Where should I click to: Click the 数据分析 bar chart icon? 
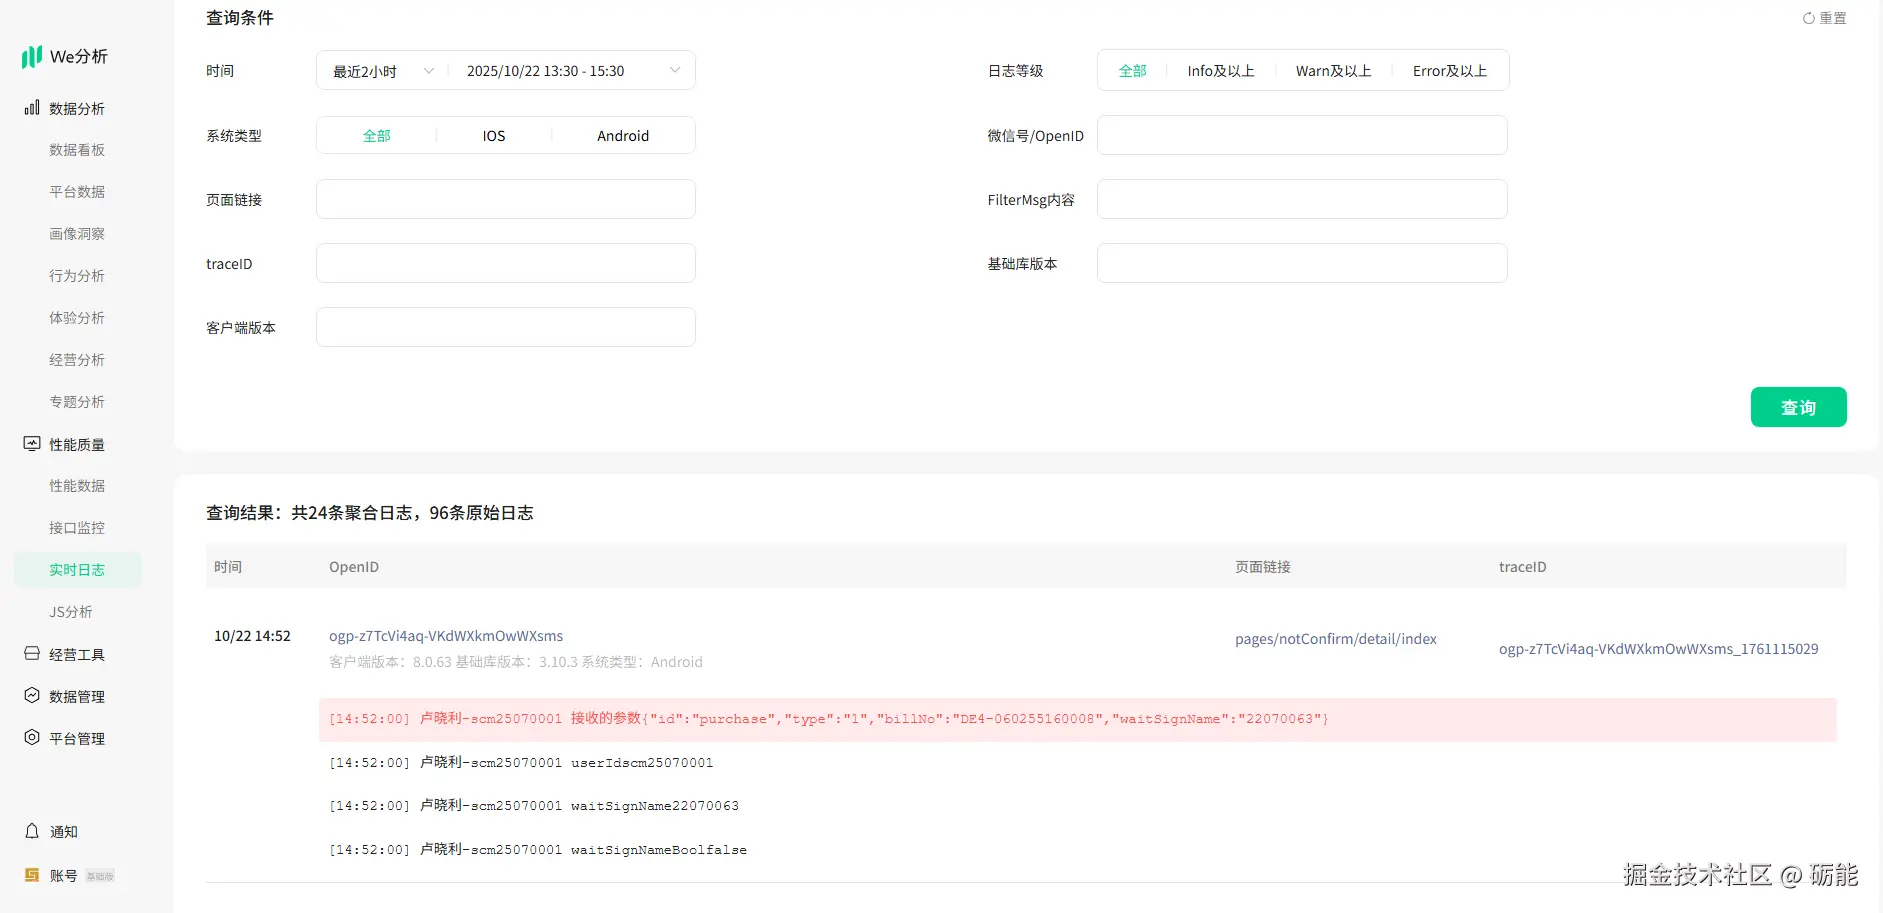click(32, 108)
